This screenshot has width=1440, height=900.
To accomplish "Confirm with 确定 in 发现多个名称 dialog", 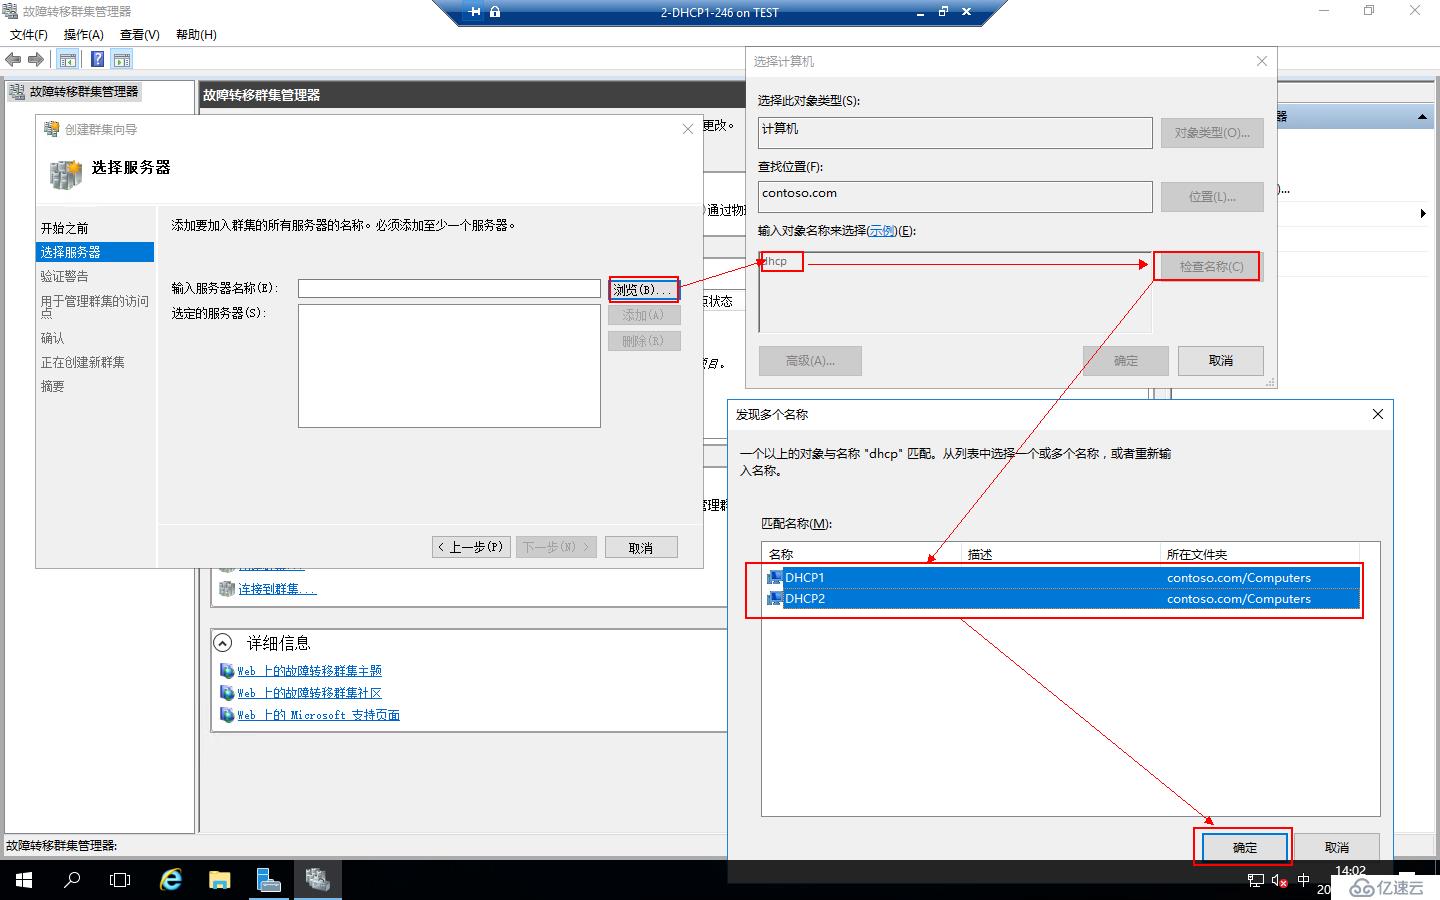I will click(x=1245, y=848).
